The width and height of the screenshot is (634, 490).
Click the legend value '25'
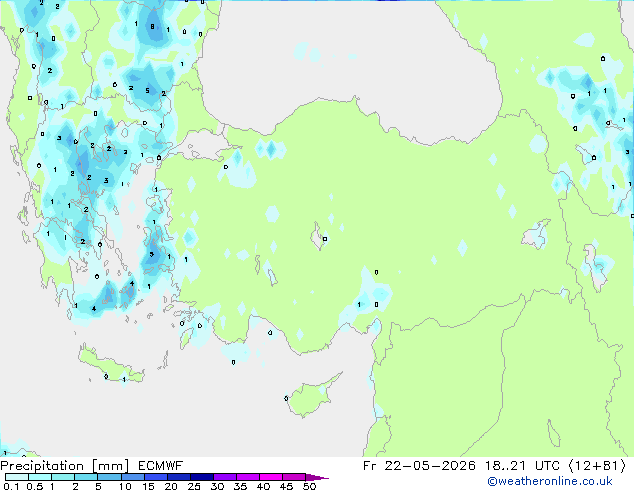pyautogui.click(x=194, y=486)
